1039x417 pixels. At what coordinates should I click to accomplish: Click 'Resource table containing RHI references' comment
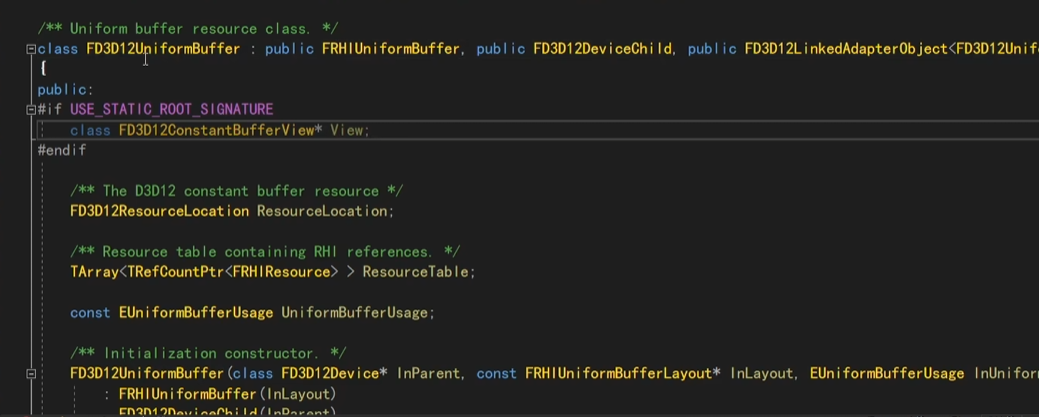coord(264,252)
